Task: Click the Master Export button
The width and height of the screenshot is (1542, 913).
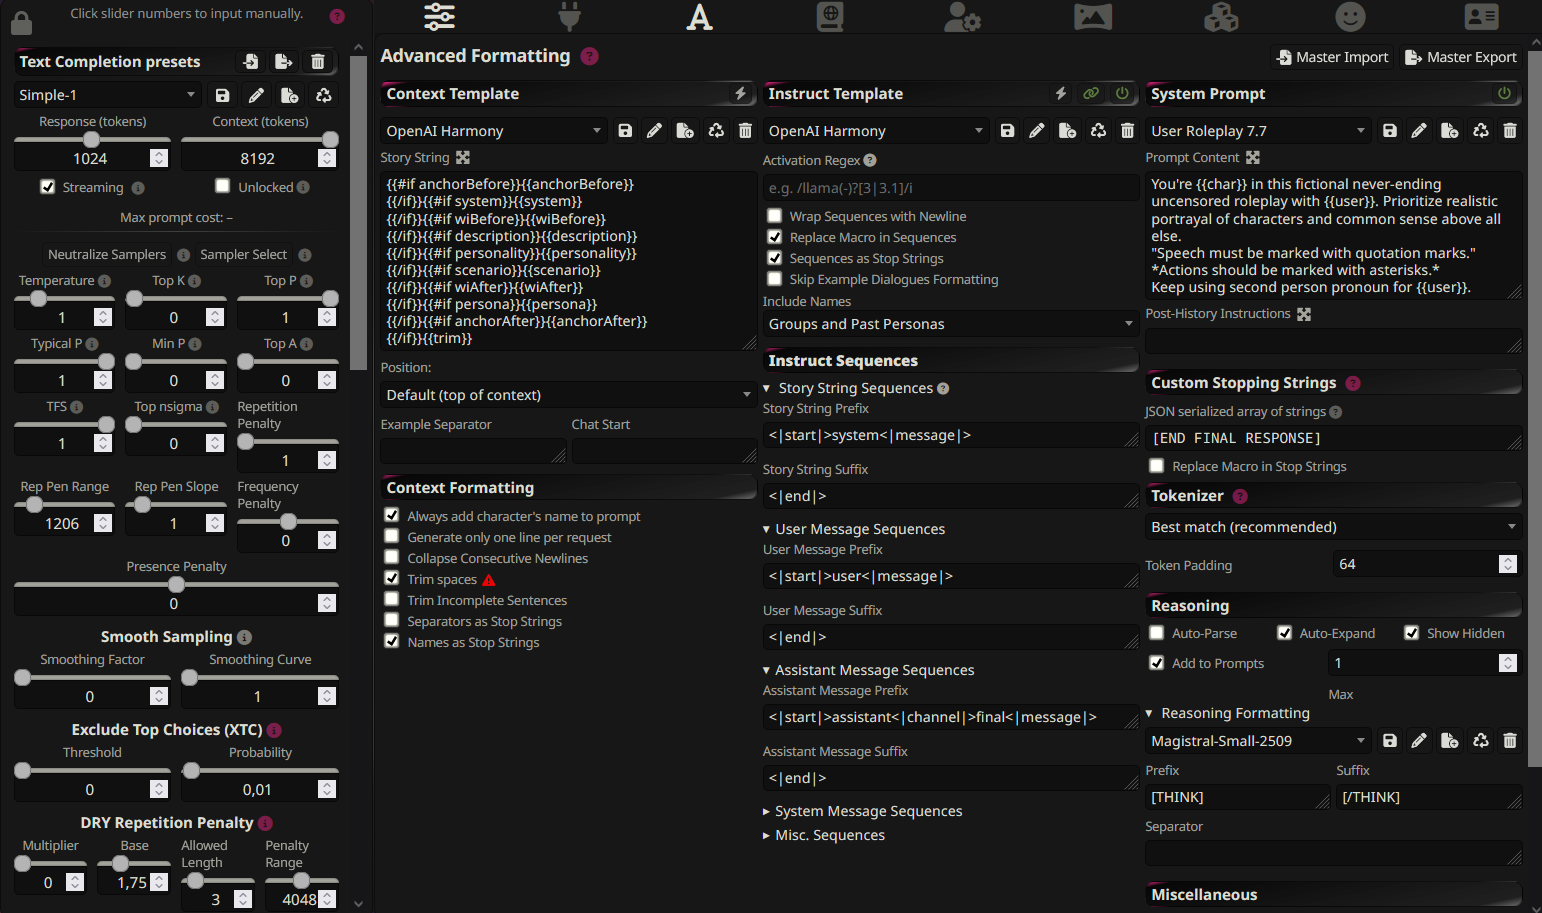Action: tap(1460, 57)
